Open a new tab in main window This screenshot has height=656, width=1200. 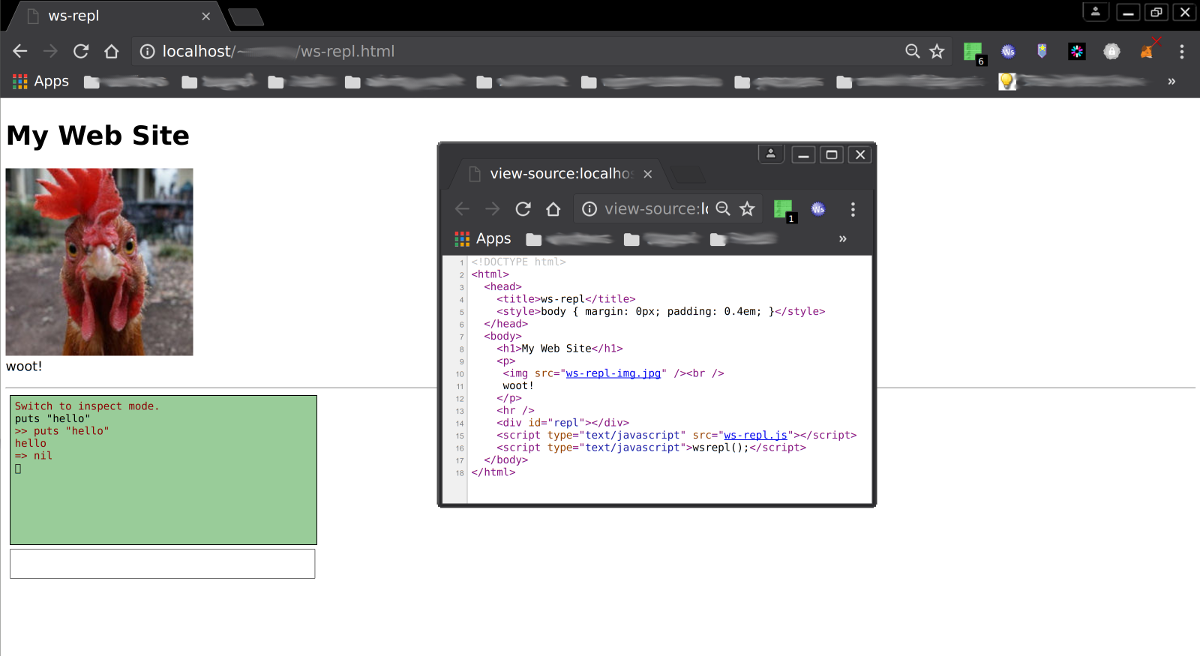pos(246,17)
